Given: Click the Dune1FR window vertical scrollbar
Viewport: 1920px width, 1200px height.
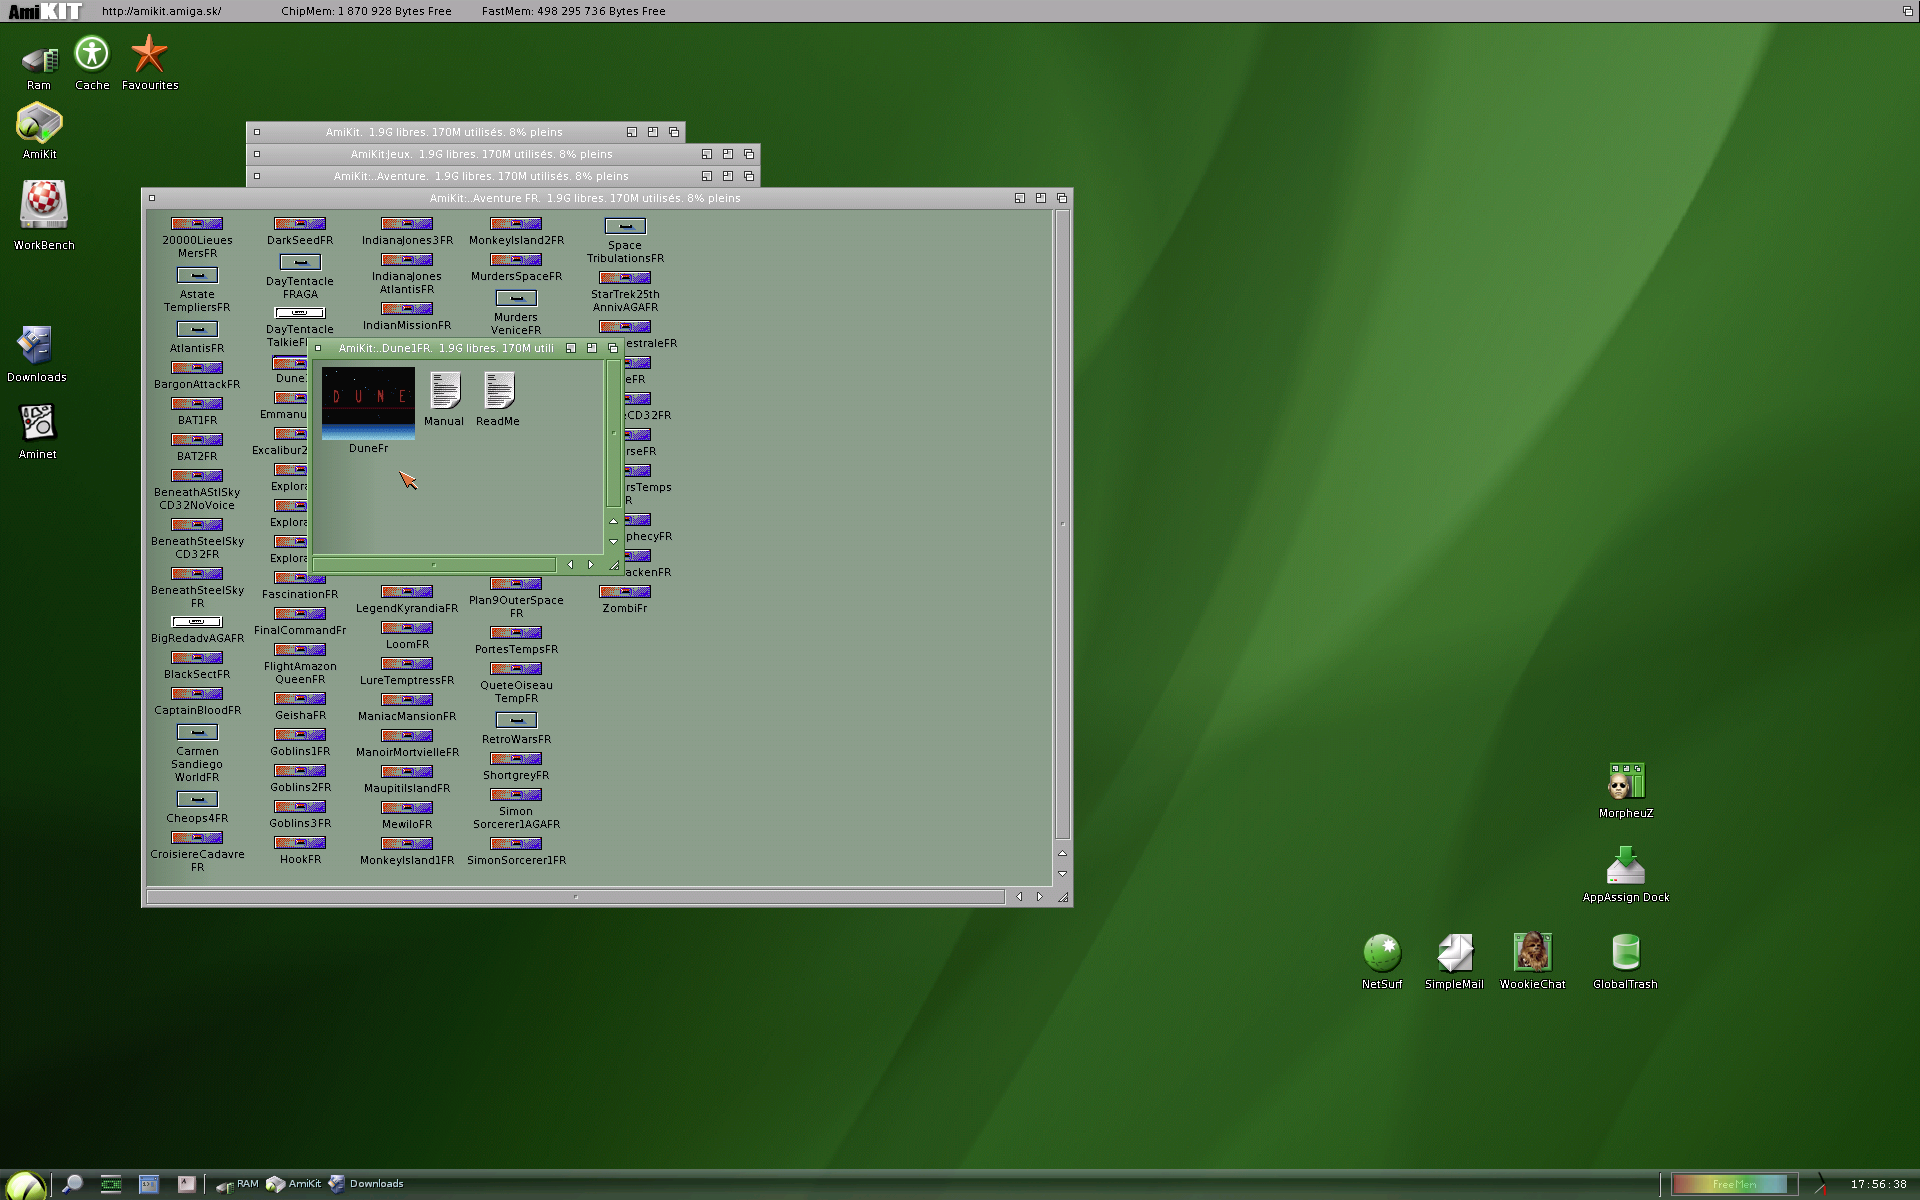Looking at the screenshot, I should [x=613, y=434].
